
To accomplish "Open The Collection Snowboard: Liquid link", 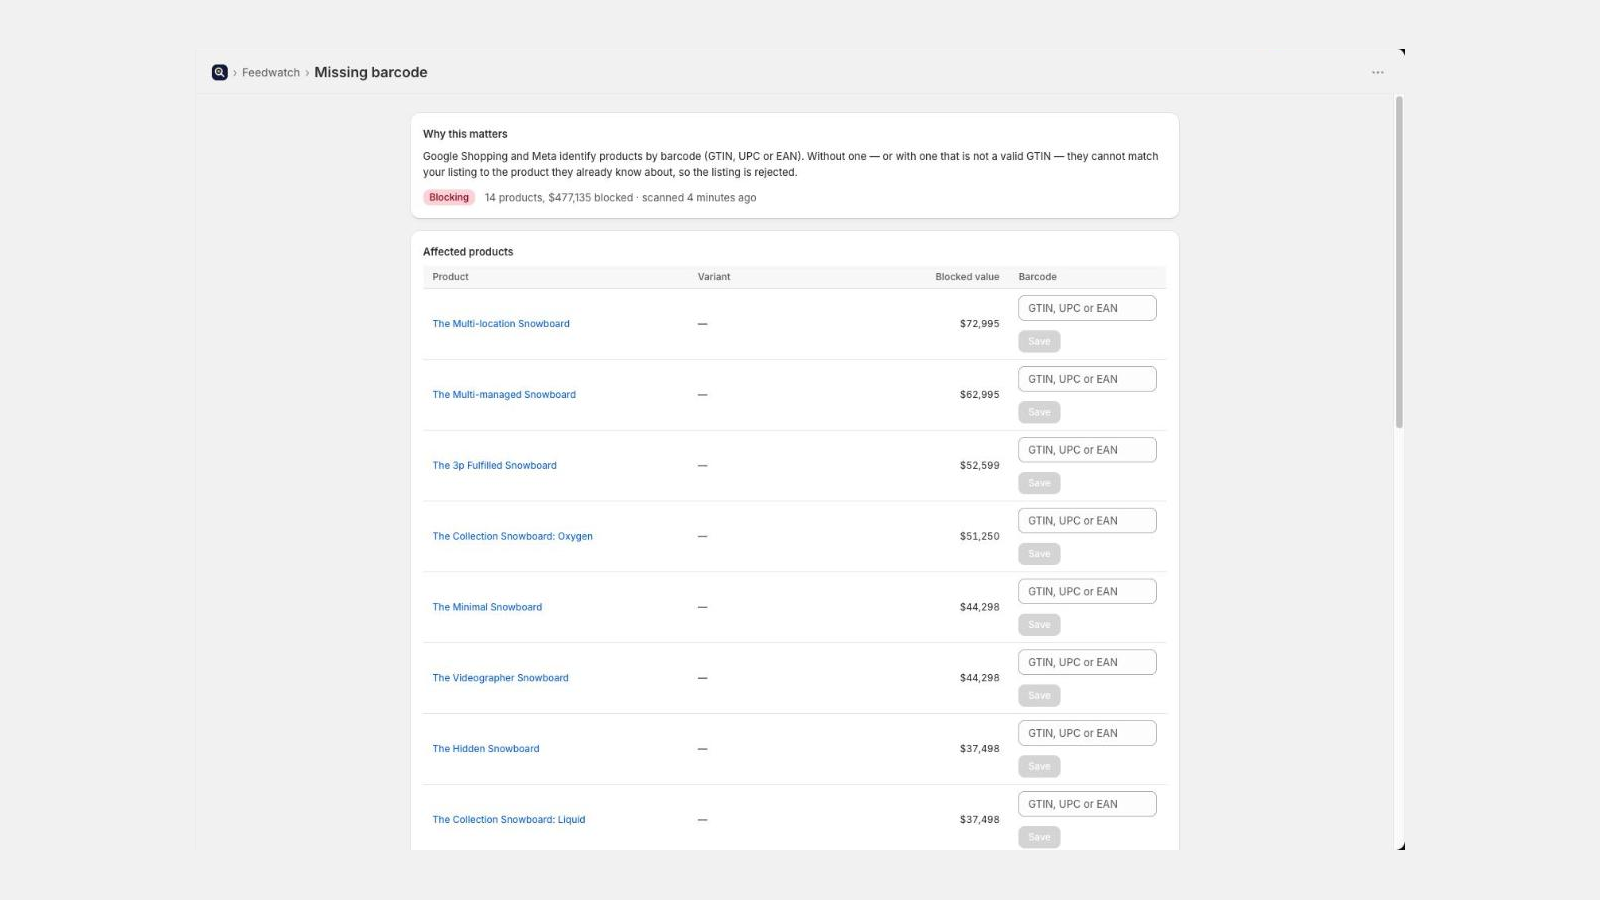I will 509,820.
